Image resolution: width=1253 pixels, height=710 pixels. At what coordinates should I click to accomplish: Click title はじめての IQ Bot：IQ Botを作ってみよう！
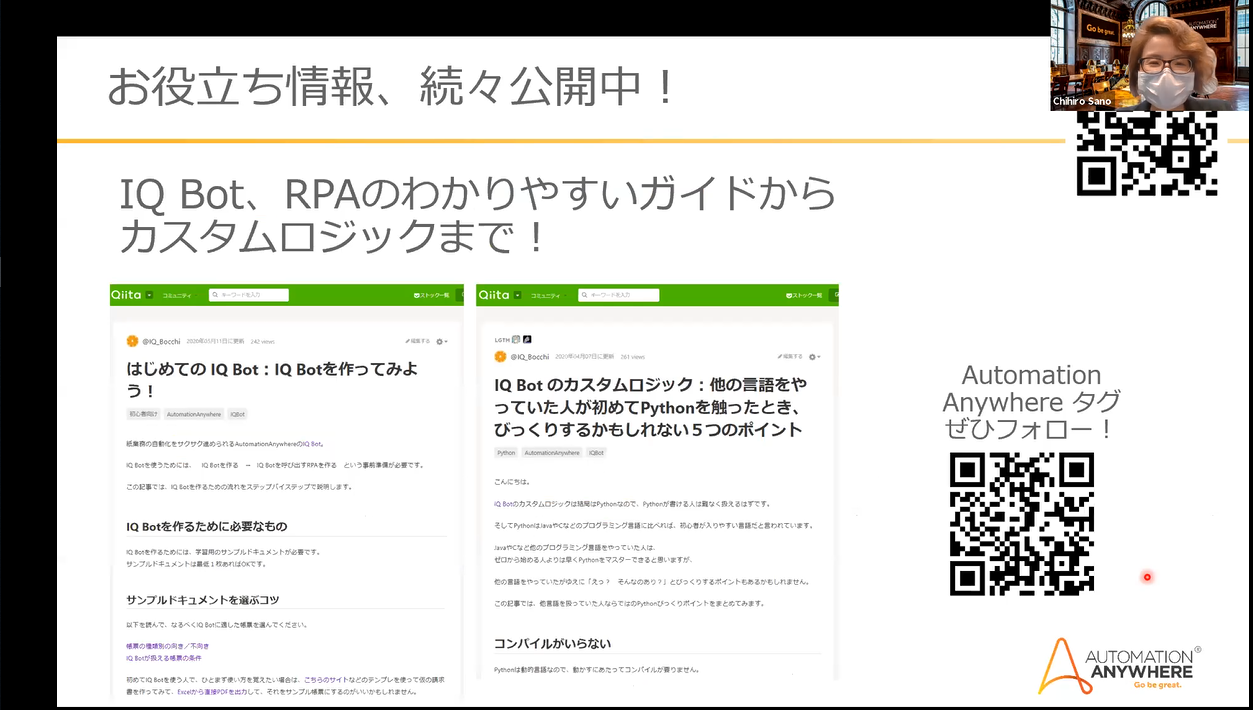tap(272, 379)
